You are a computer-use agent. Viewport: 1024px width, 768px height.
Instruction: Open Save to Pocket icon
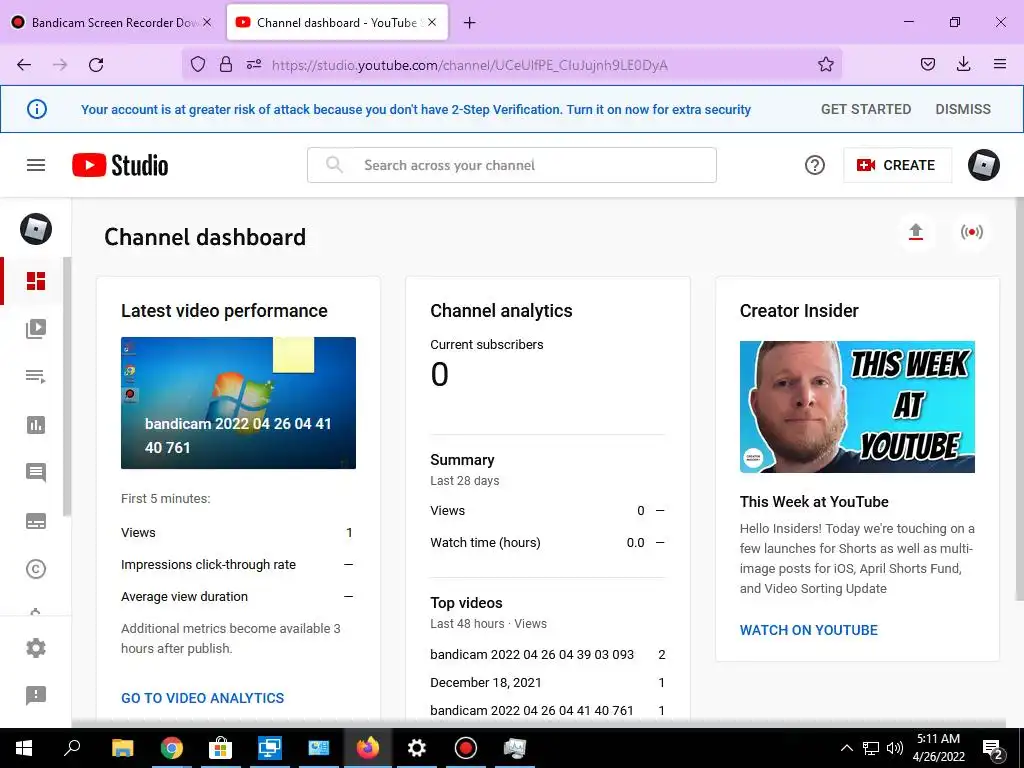pos(927,64)
